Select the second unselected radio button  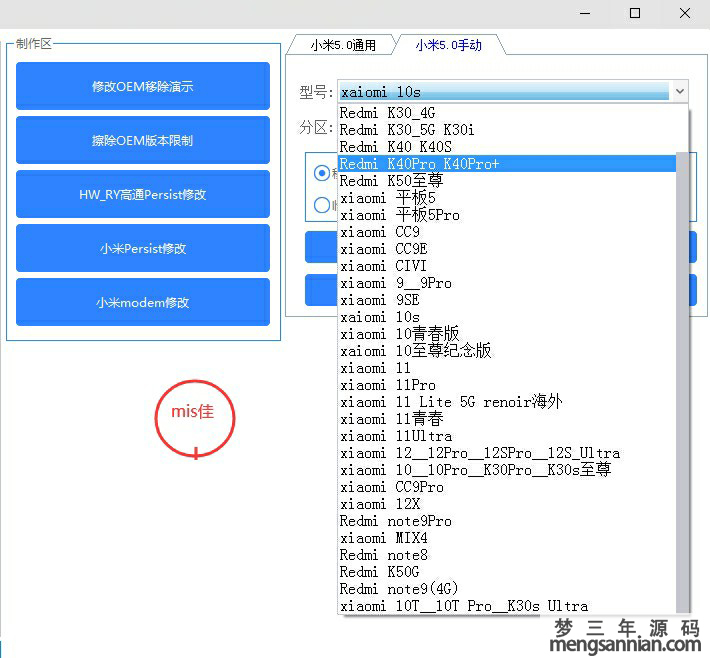(x=322, y=205)
